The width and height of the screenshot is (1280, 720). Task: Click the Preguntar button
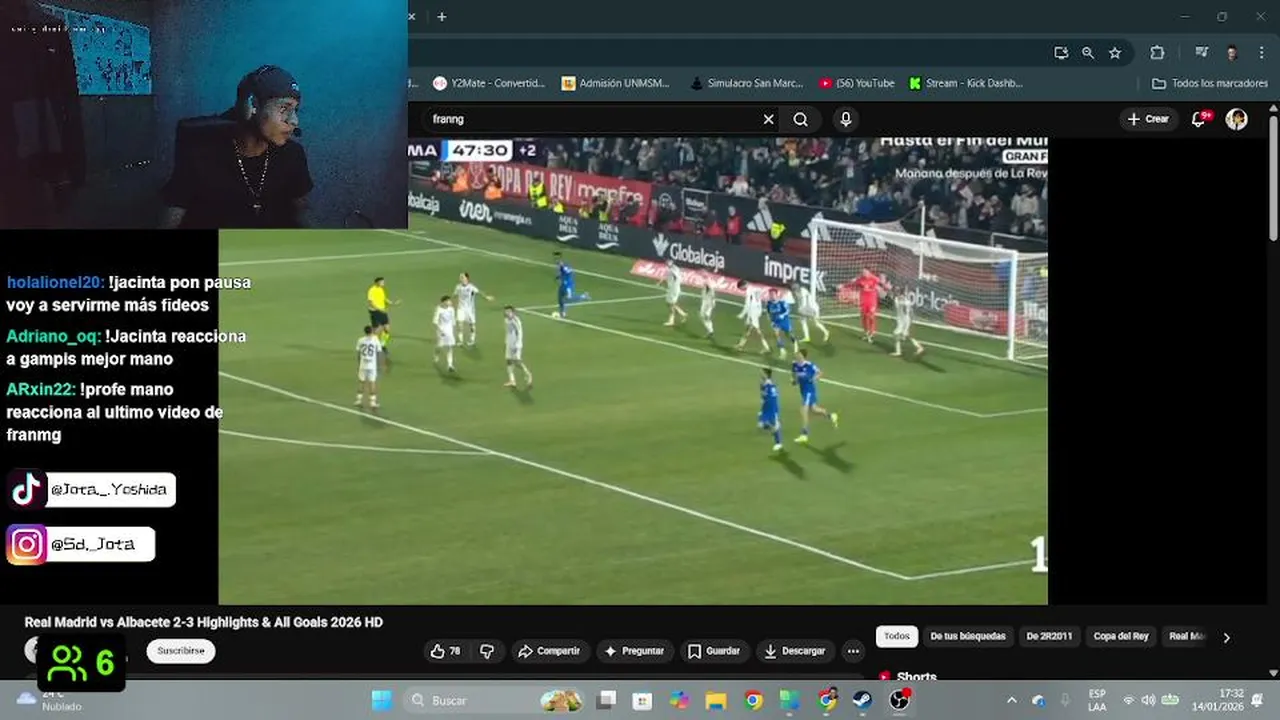634,651
